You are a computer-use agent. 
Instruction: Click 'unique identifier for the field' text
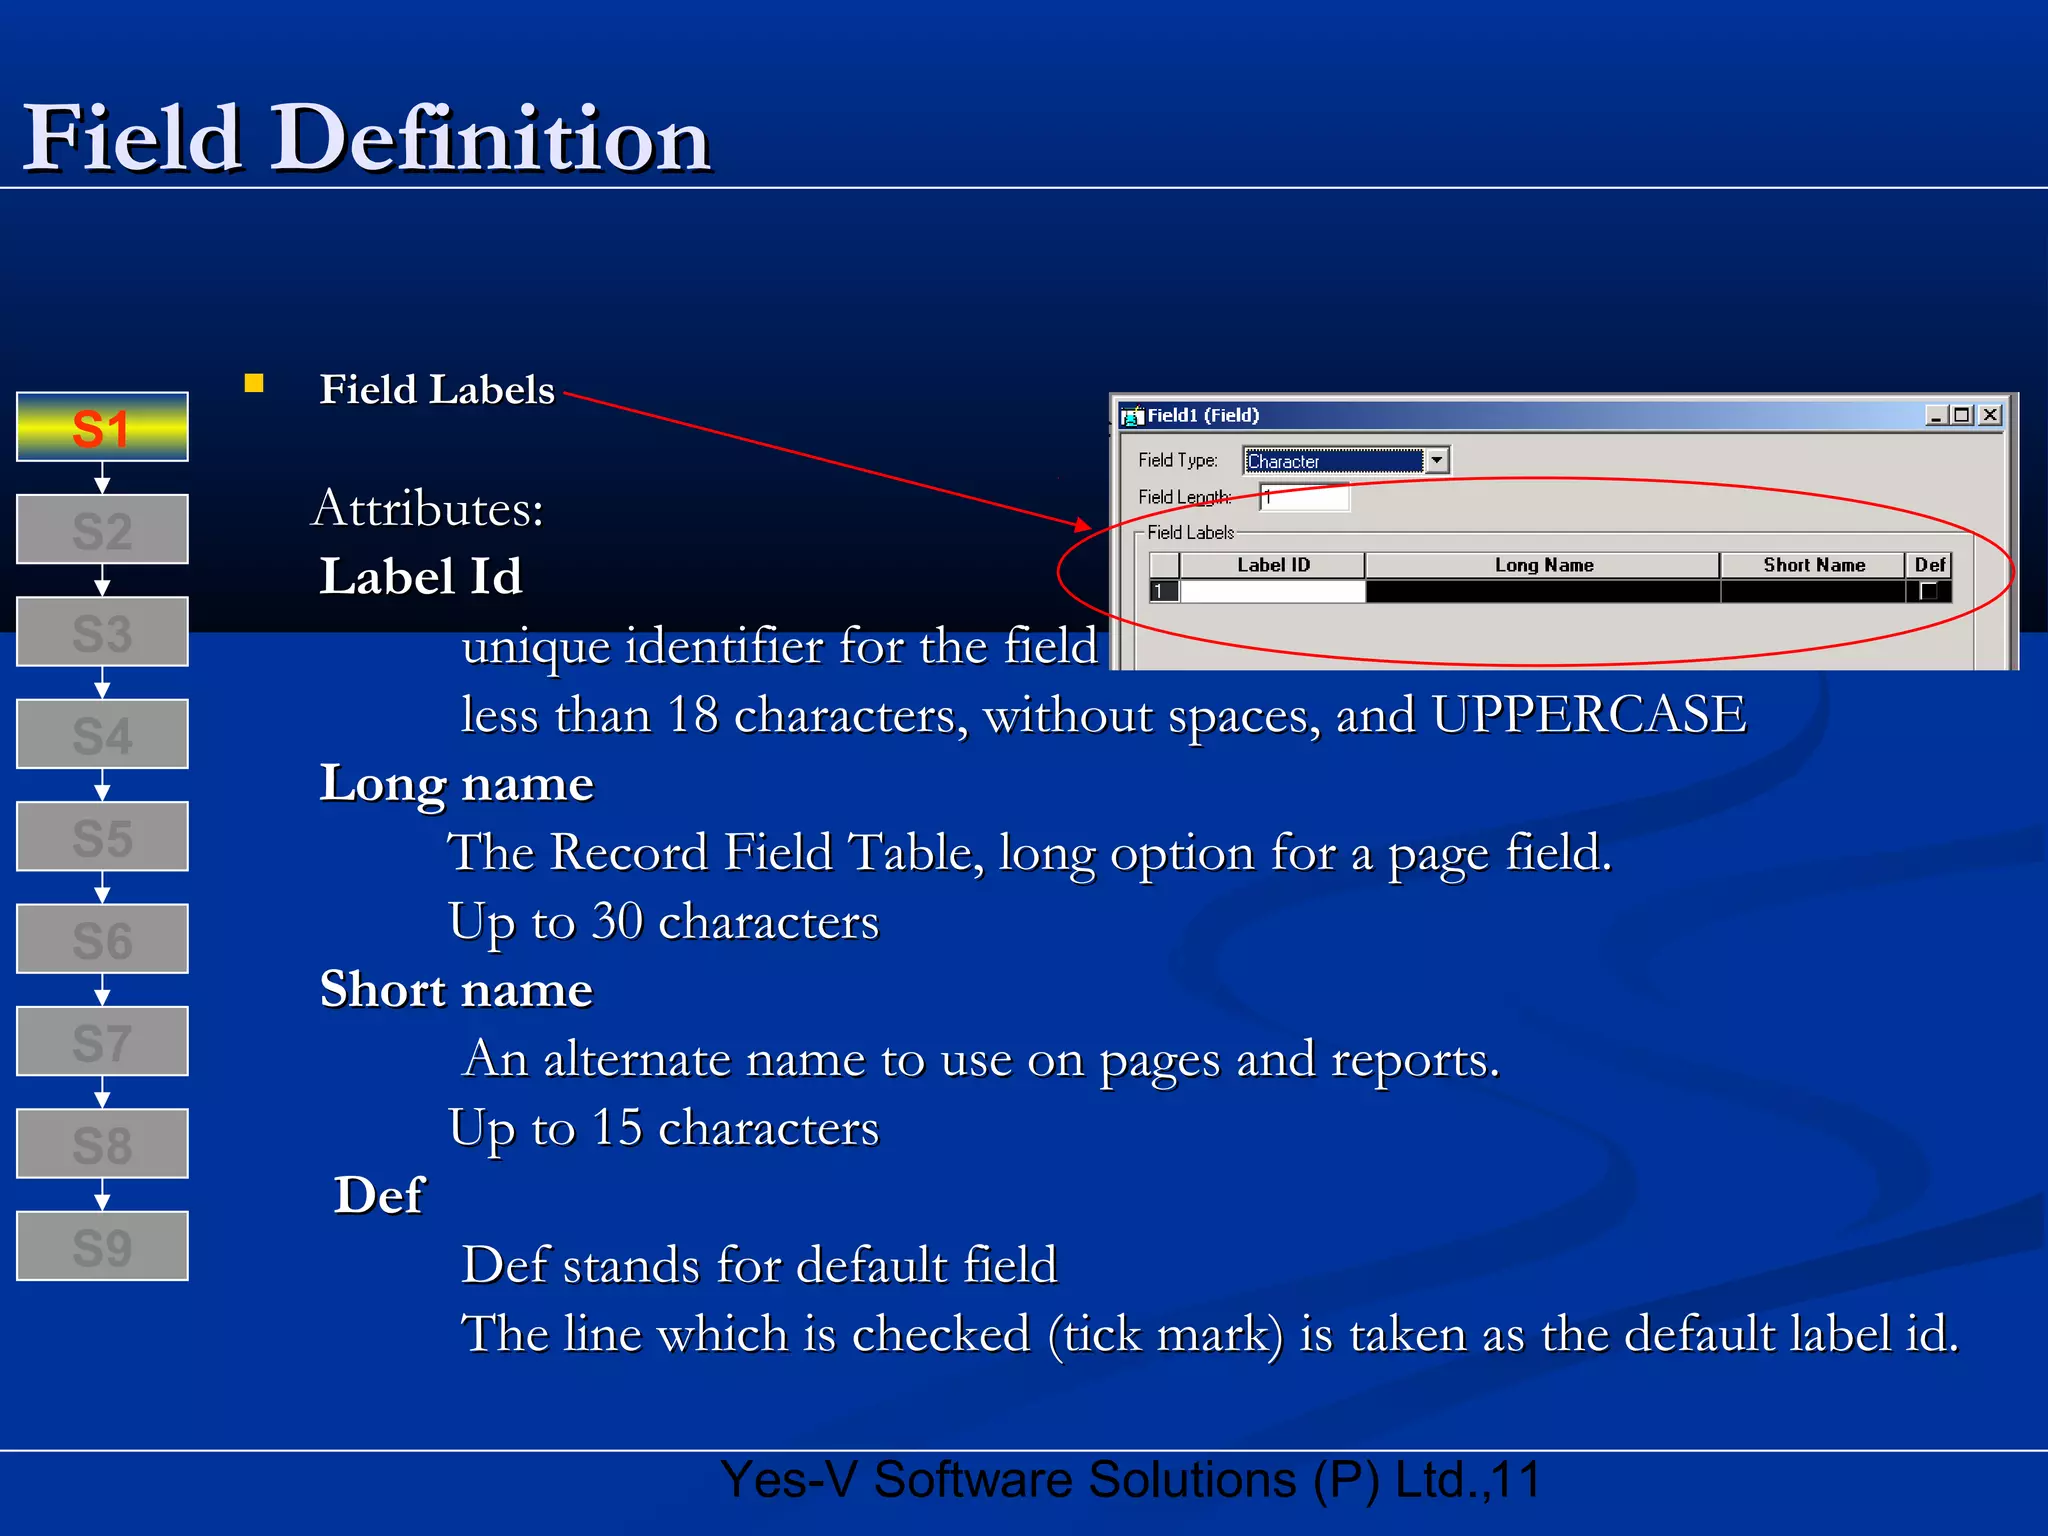(x=779, y=646)
